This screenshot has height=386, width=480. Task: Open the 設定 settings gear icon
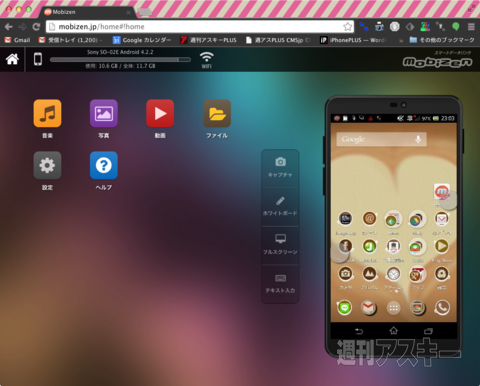47,165
